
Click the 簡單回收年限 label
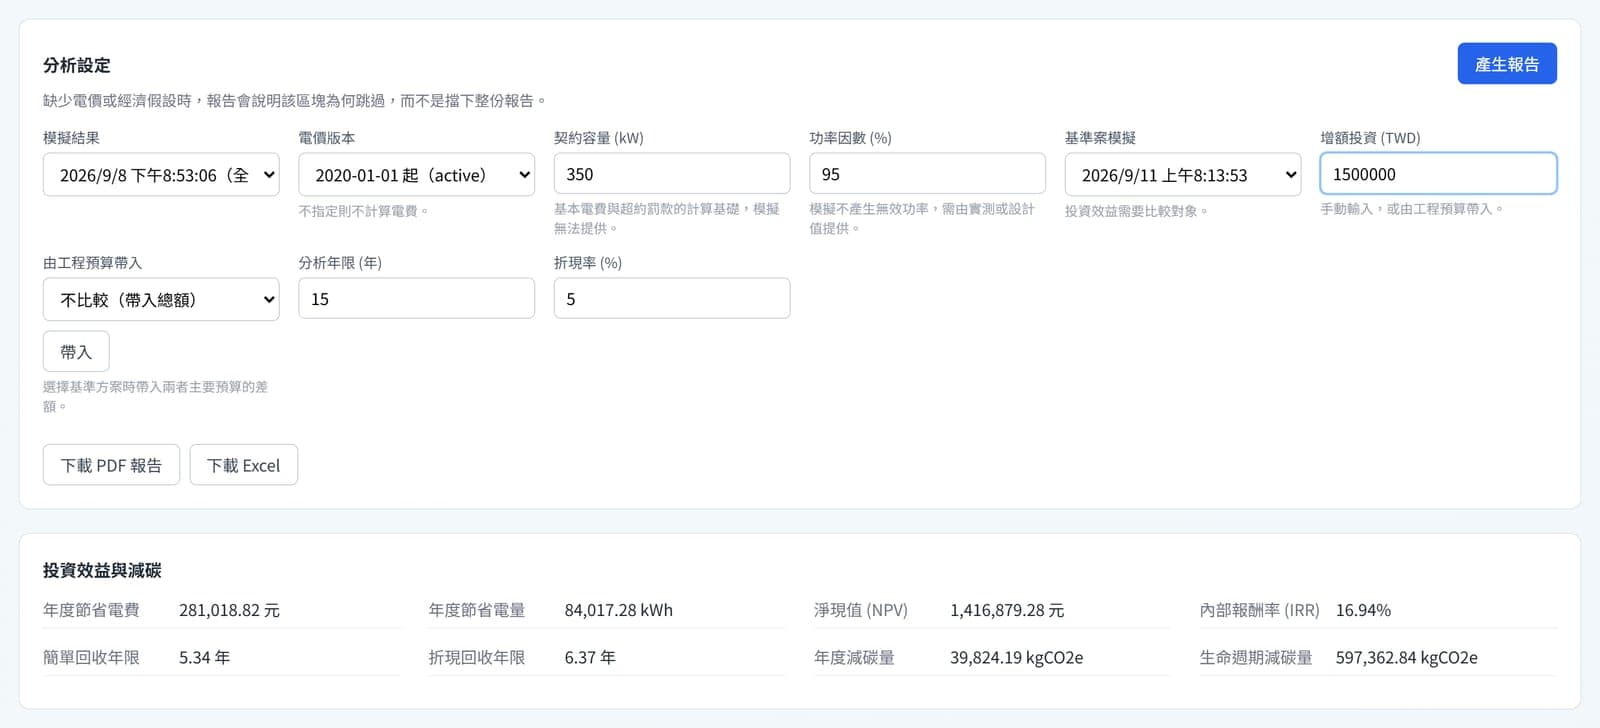91,658
